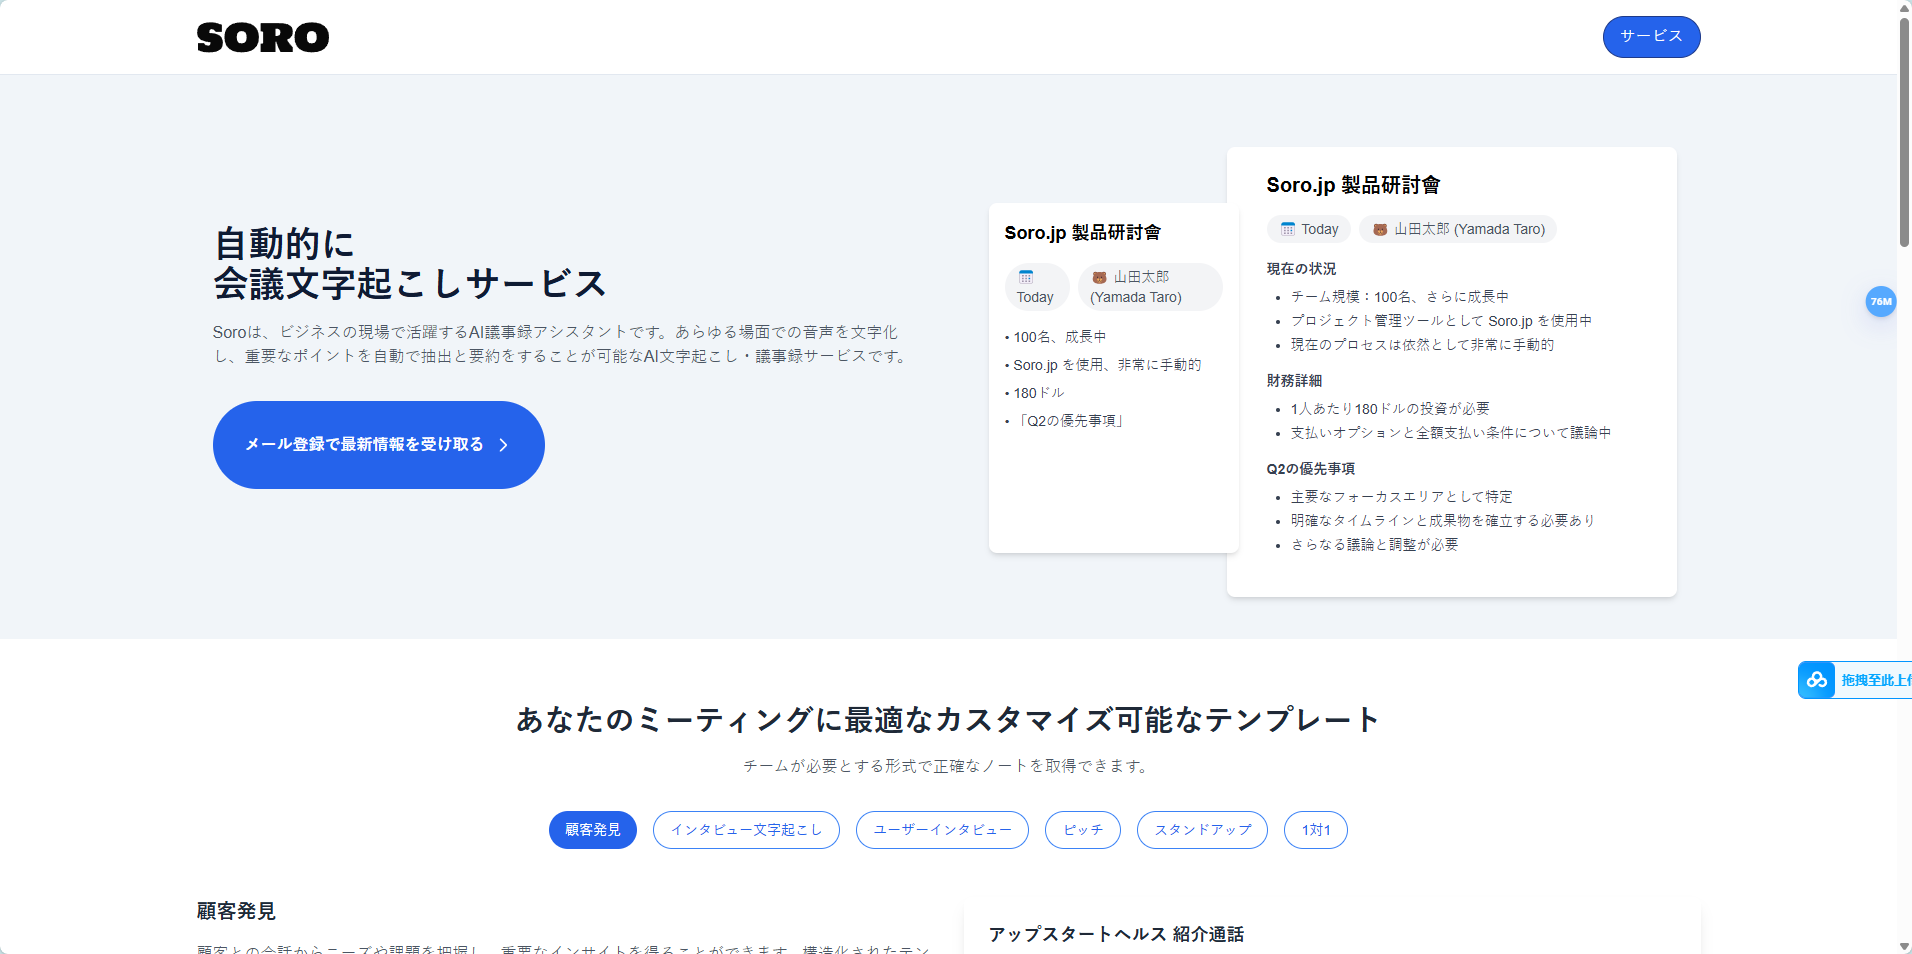This screenshot has height=954, width=1912.
Task: Click the bear avatar icon in small card
Action: pyautogui.click(x=1099, y=277)
